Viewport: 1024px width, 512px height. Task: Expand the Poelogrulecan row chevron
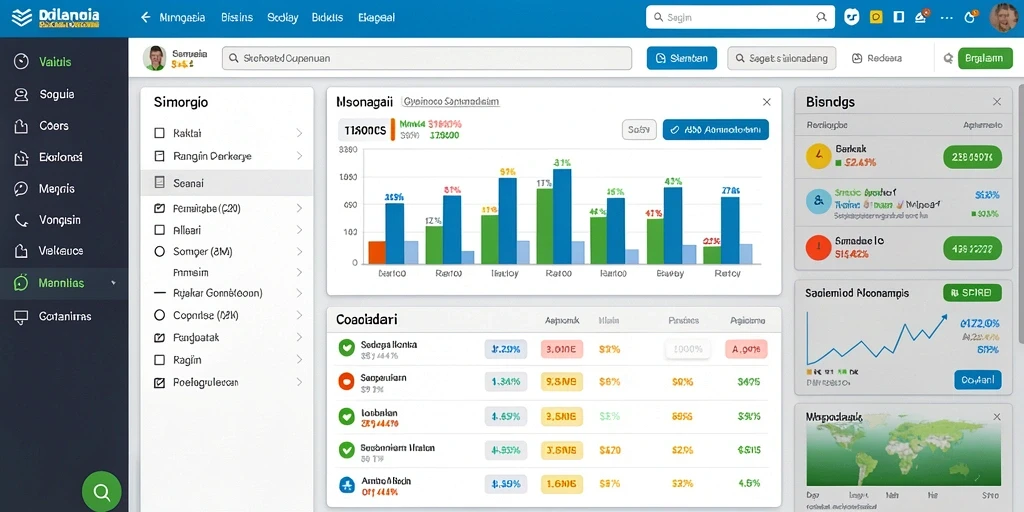299,382
